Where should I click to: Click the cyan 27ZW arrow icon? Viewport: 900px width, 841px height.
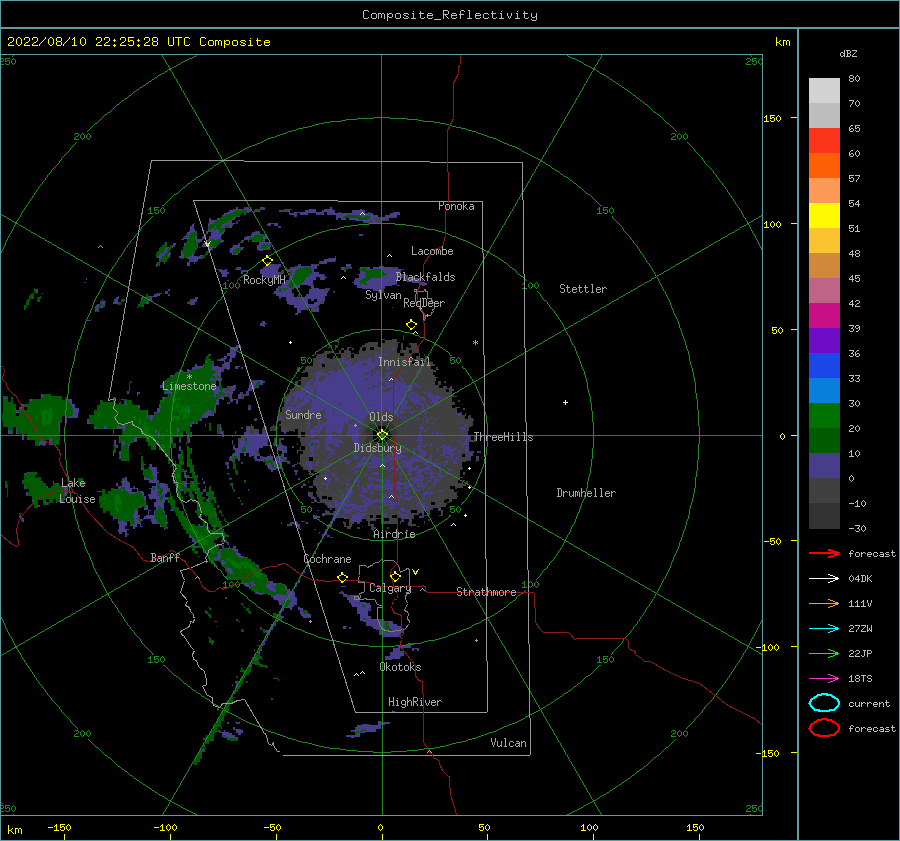pos(824,629)
